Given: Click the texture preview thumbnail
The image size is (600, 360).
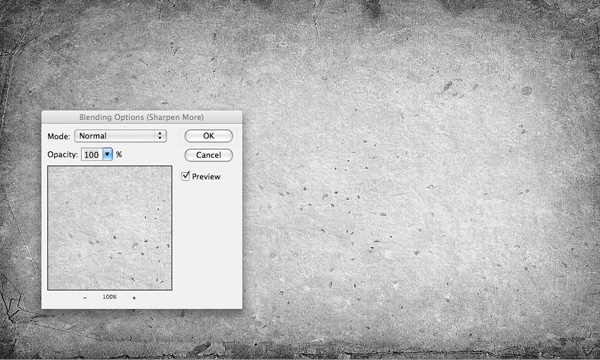Looking at the screenshot, I should (110, 228).
